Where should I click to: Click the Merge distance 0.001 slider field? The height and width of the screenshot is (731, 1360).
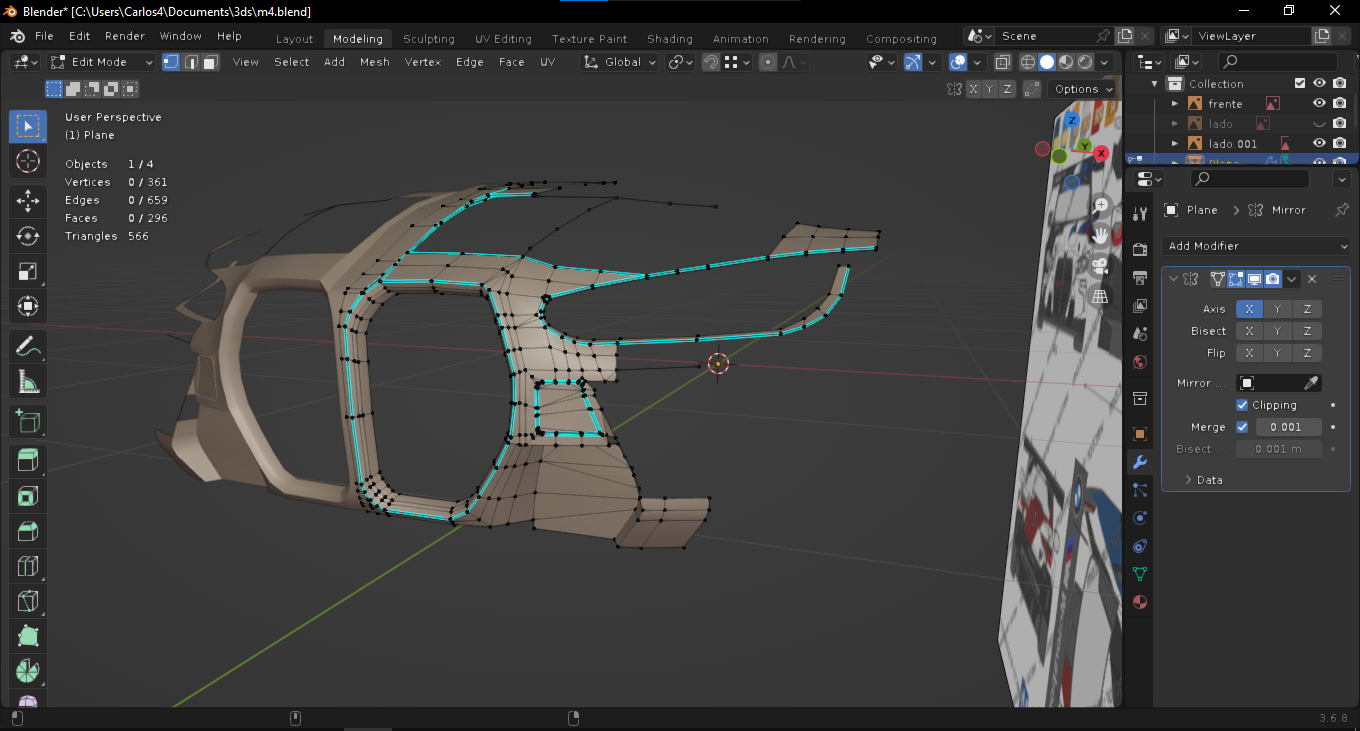[1287, 427]
